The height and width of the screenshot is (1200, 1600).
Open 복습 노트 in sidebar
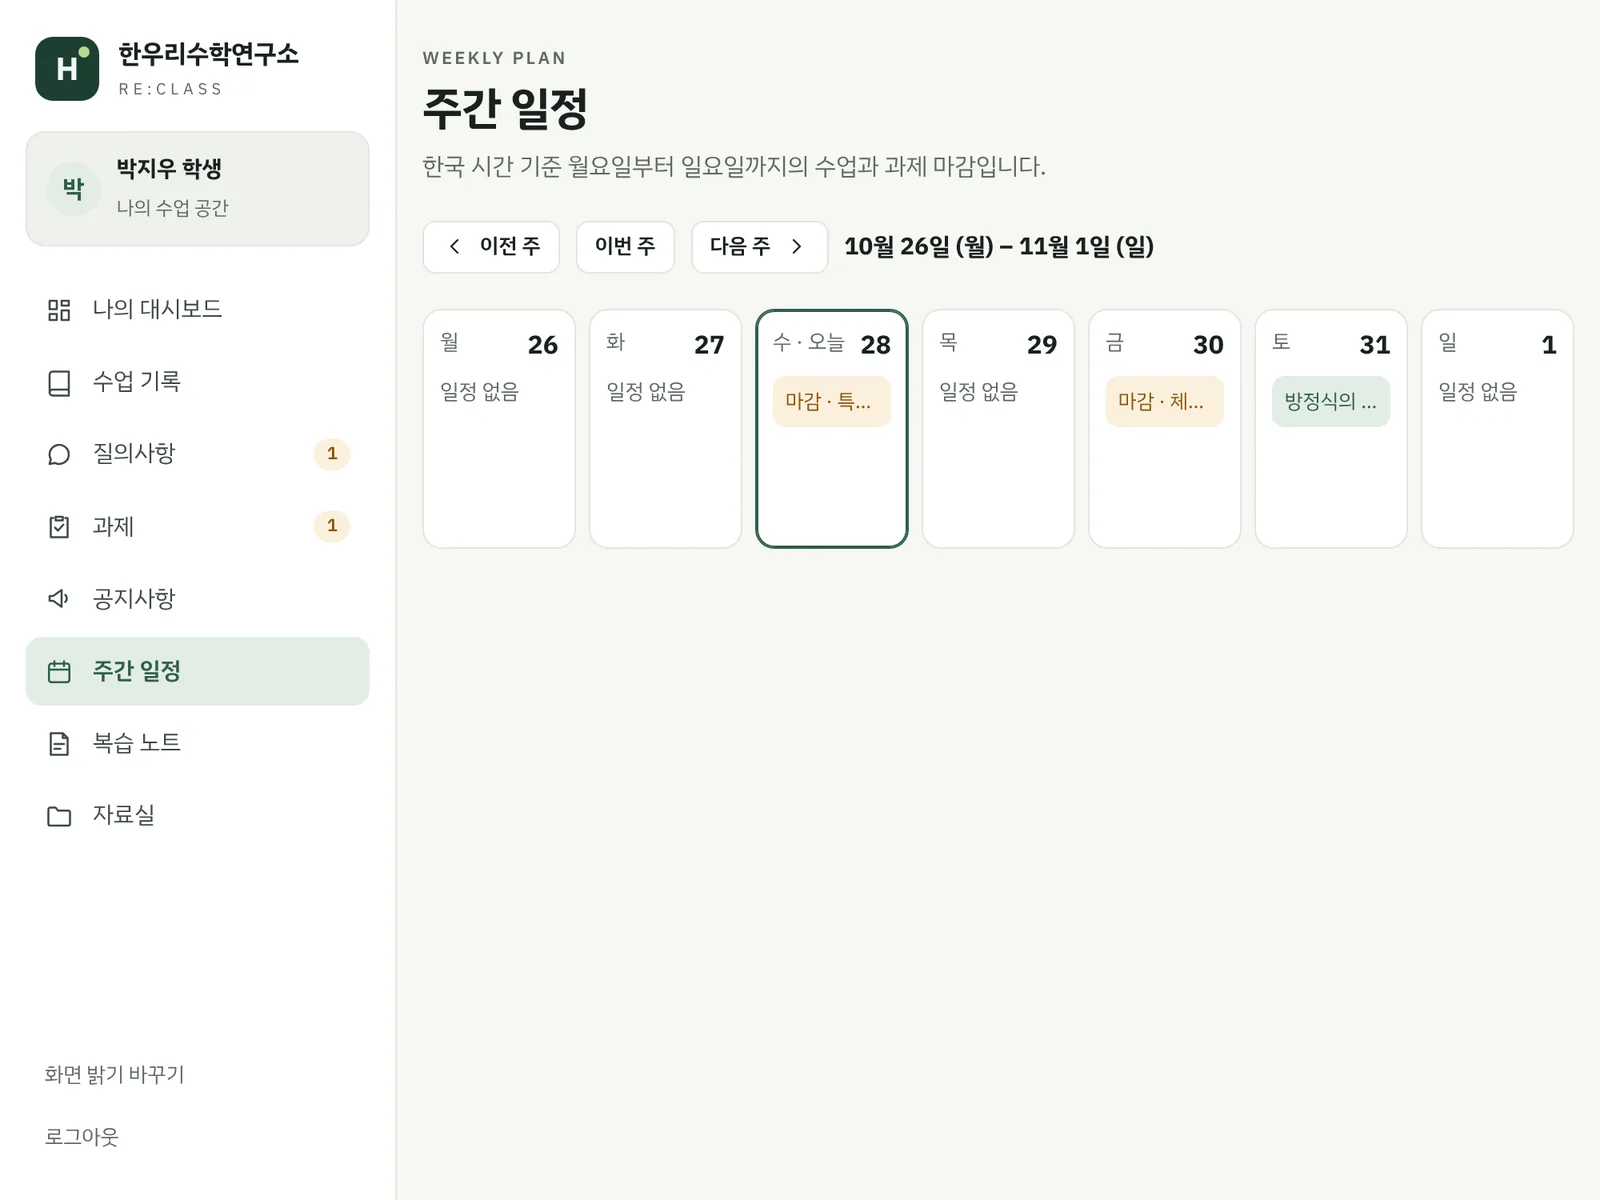(197, 743)
